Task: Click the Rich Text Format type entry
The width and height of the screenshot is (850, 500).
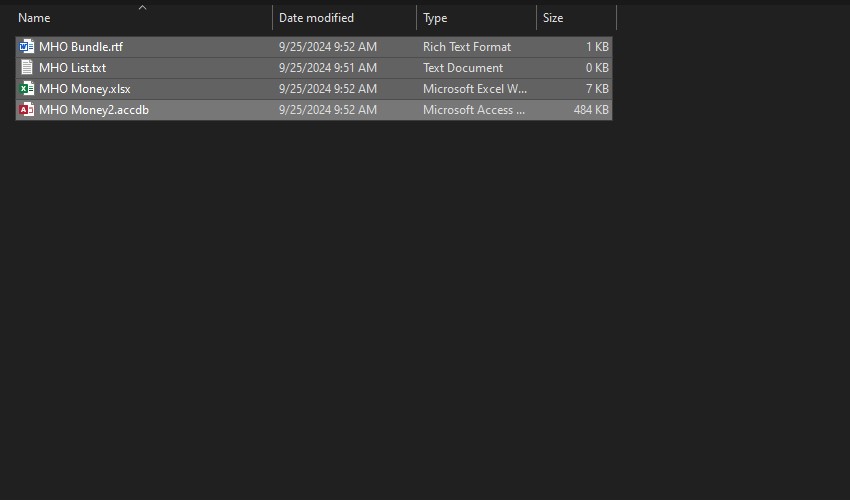Action: pos(467,47)
